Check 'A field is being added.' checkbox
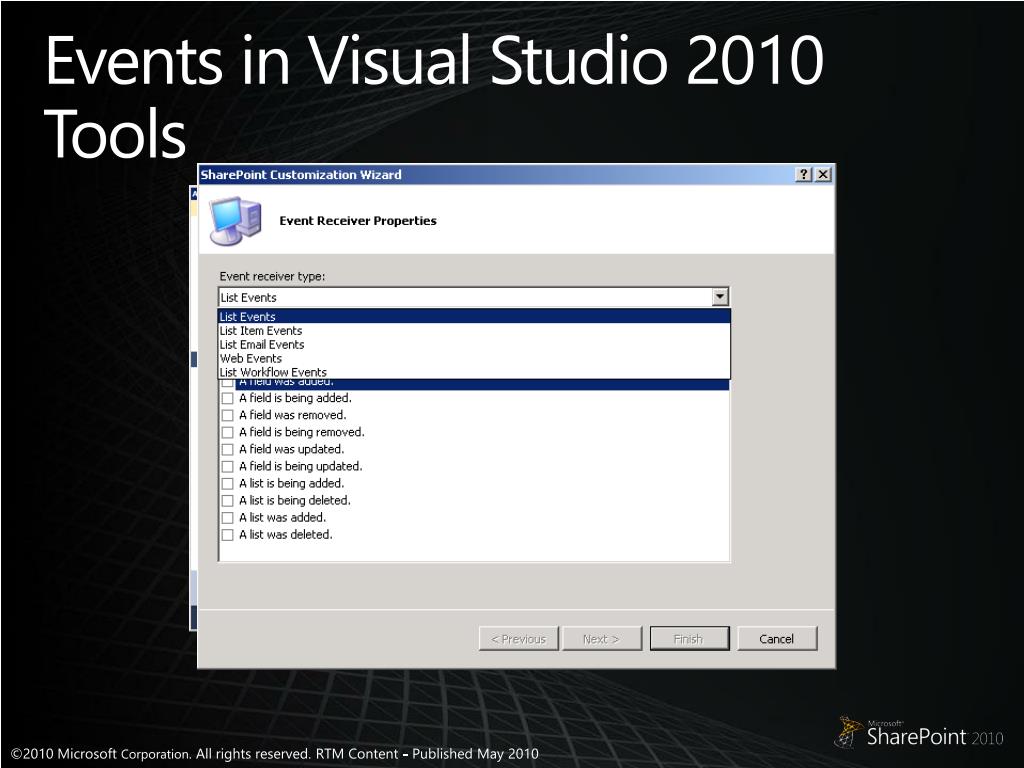This screenshot has height=768, width=1024. pos(227,398)
